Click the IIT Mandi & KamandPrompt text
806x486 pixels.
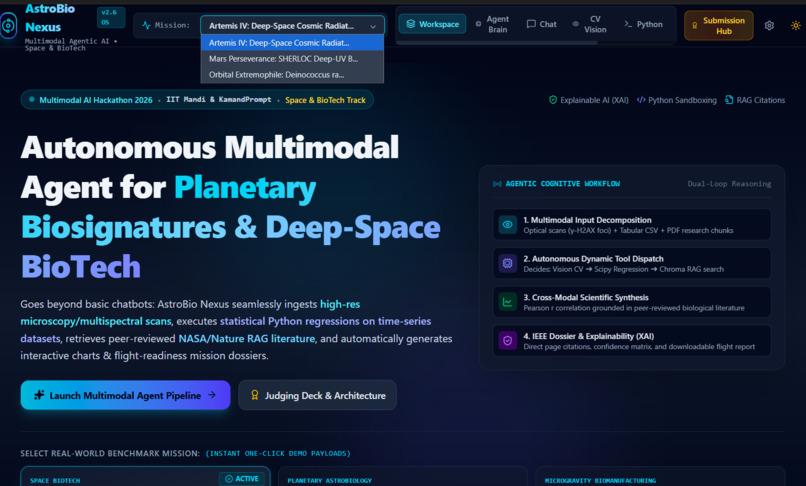point(218,99)
